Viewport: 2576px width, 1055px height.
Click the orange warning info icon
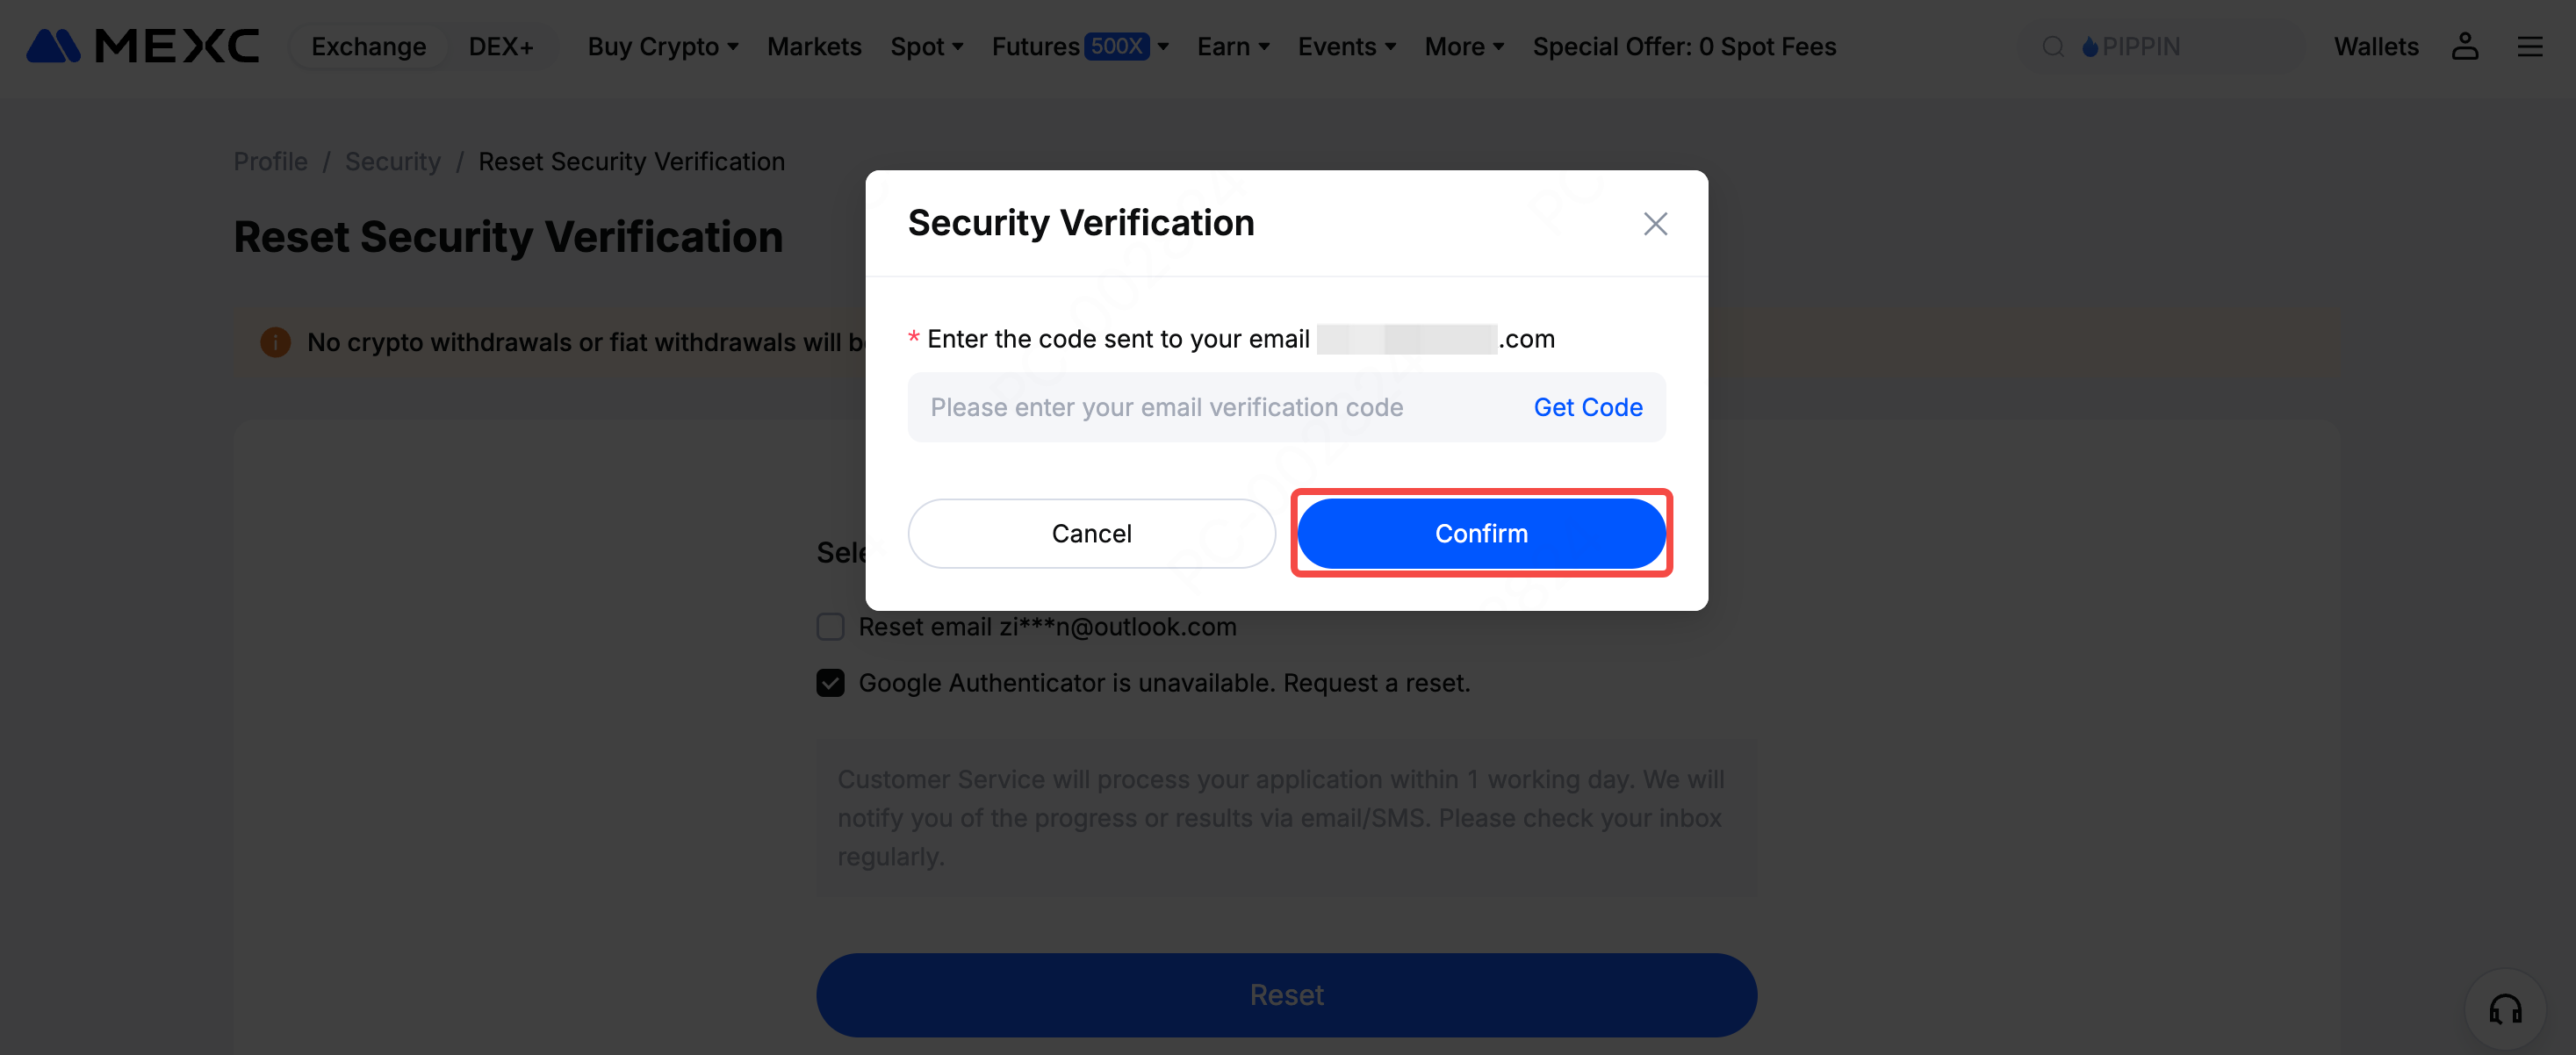point(275,342)
